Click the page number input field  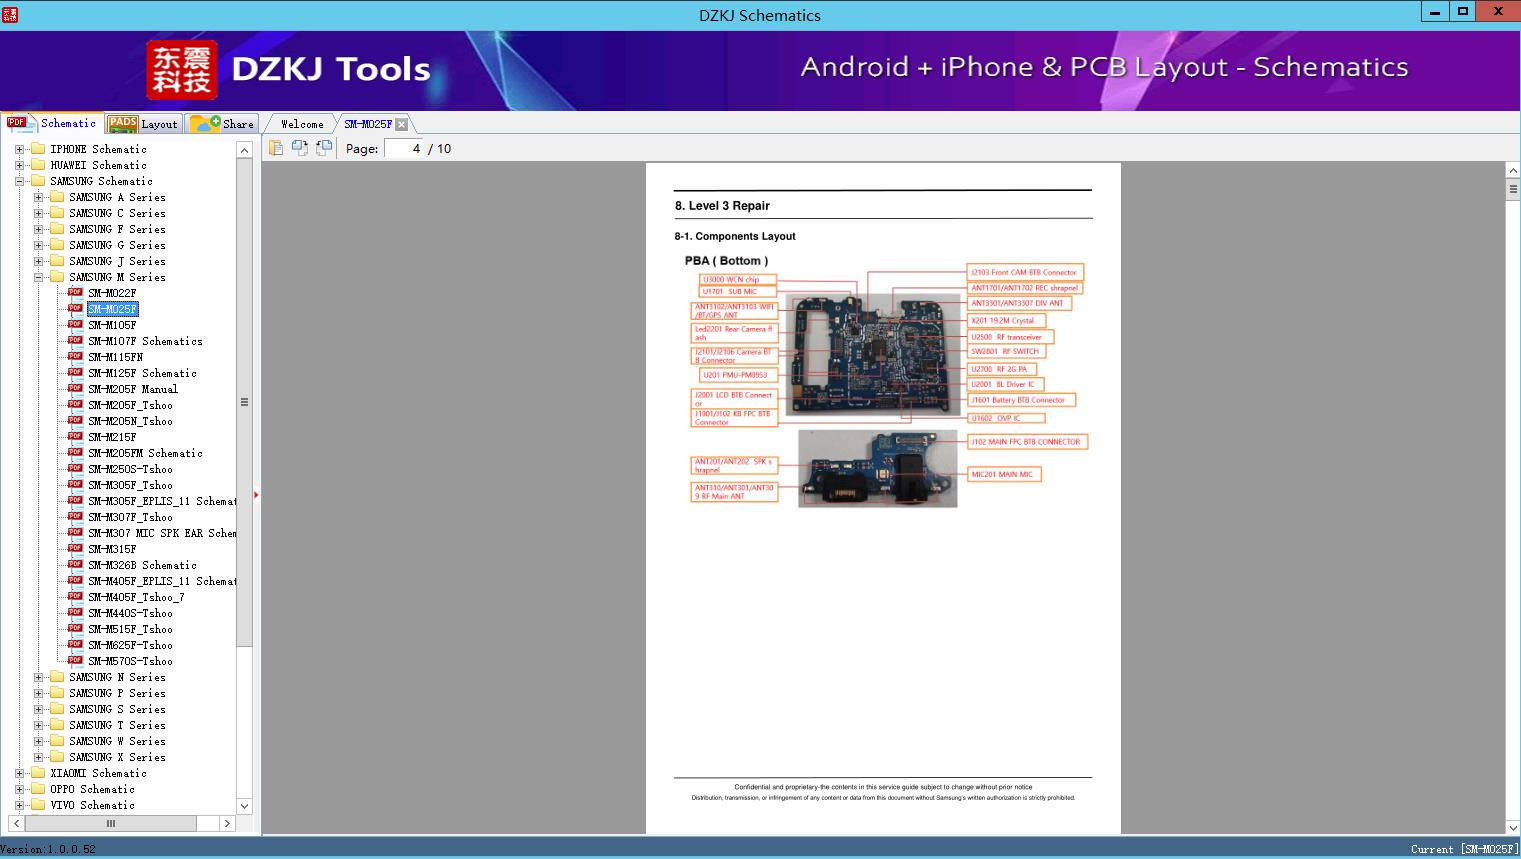[x=404, y=148]
